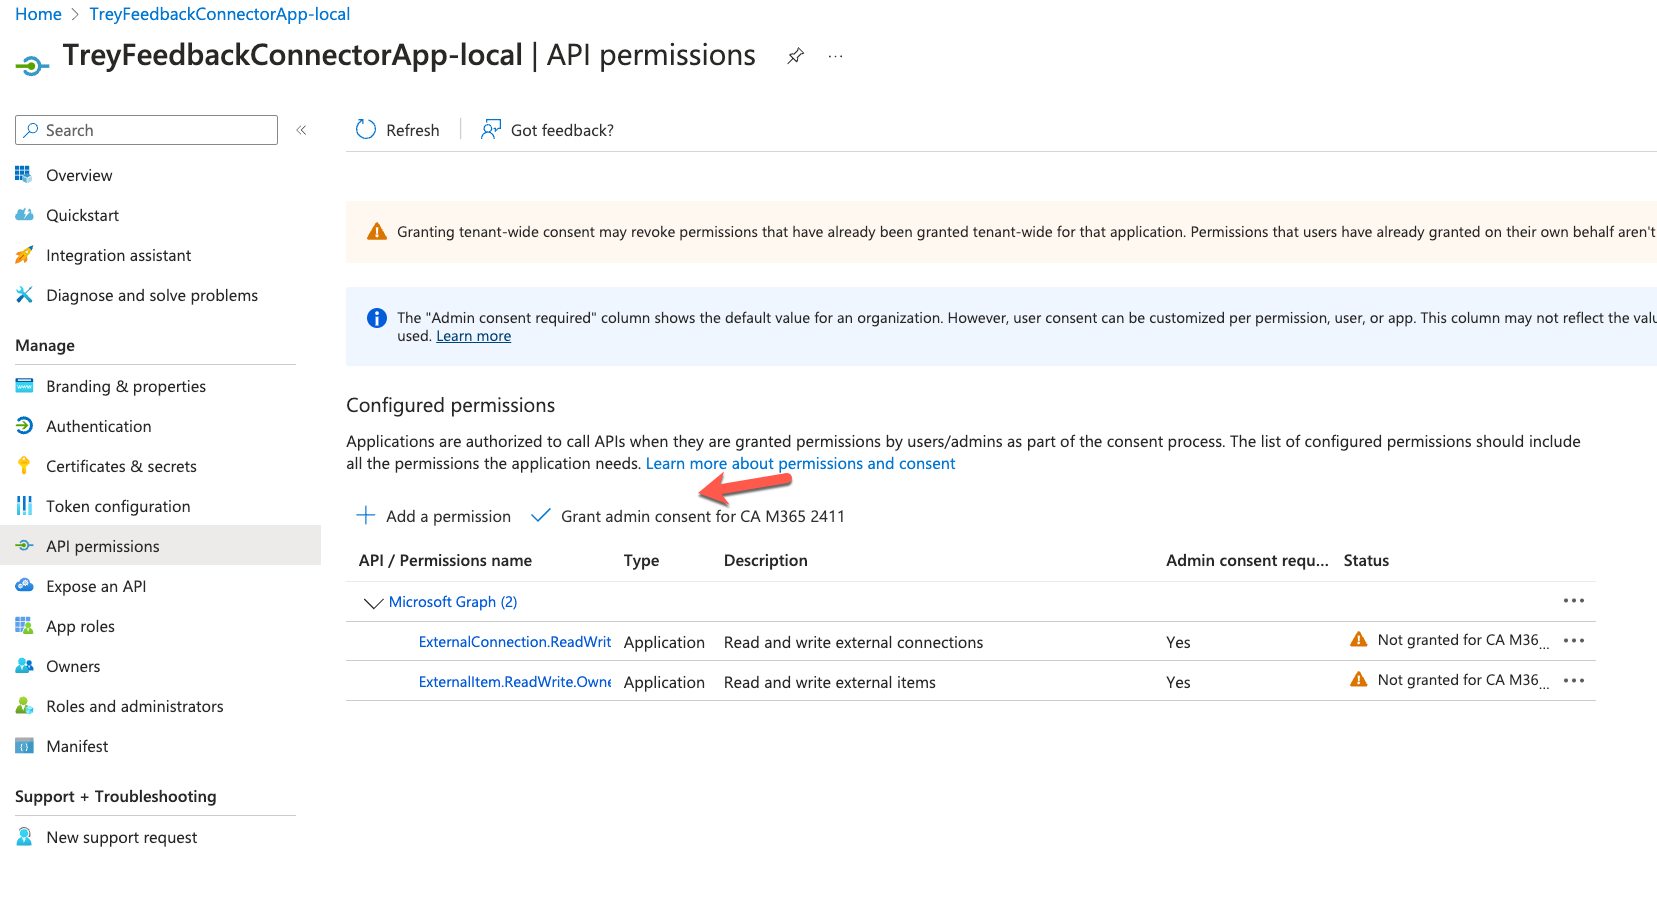Click the Type column header

(641, 560)
